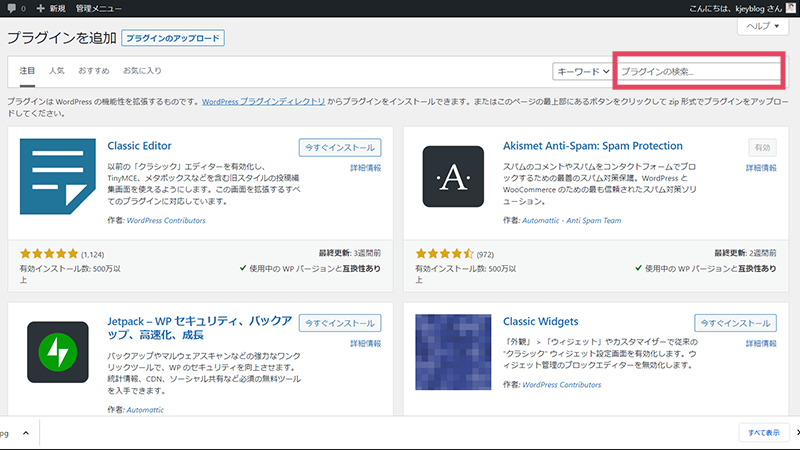Click the Akismet star rating
This screenshot has height=450, width=800.
444,254
